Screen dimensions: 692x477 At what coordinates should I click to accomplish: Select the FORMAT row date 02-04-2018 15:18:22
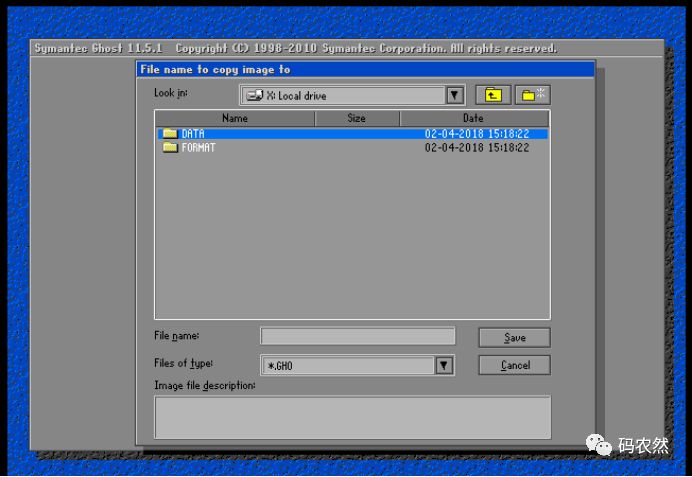pos(477,147)
